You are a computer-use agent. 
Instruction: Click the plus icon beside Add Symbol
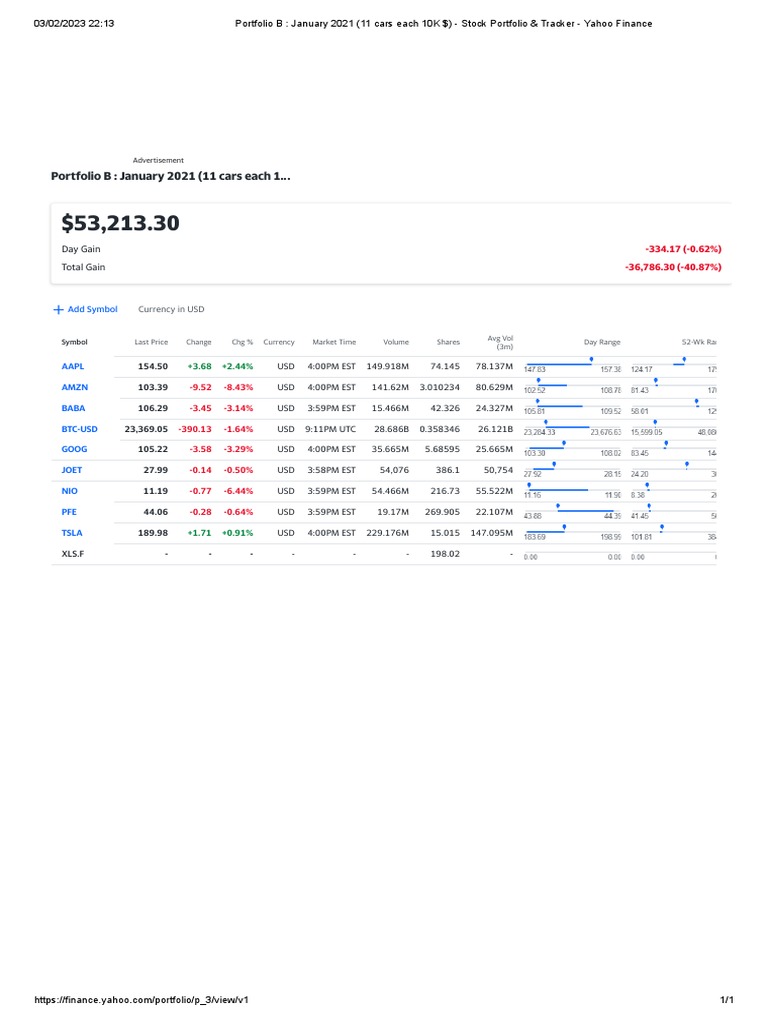tap(58, 310)
